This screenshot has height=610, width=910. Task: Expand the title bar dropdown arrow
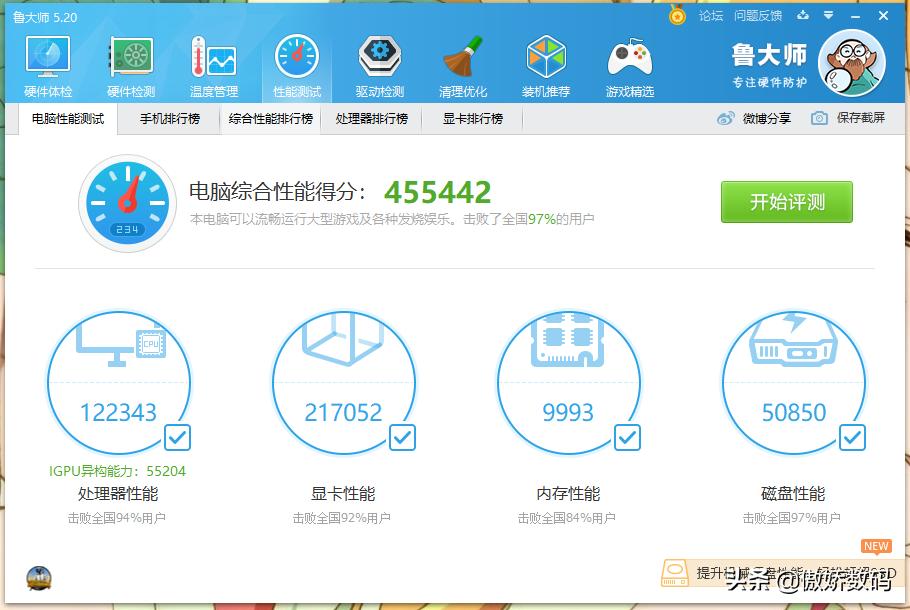pos(826,16)
